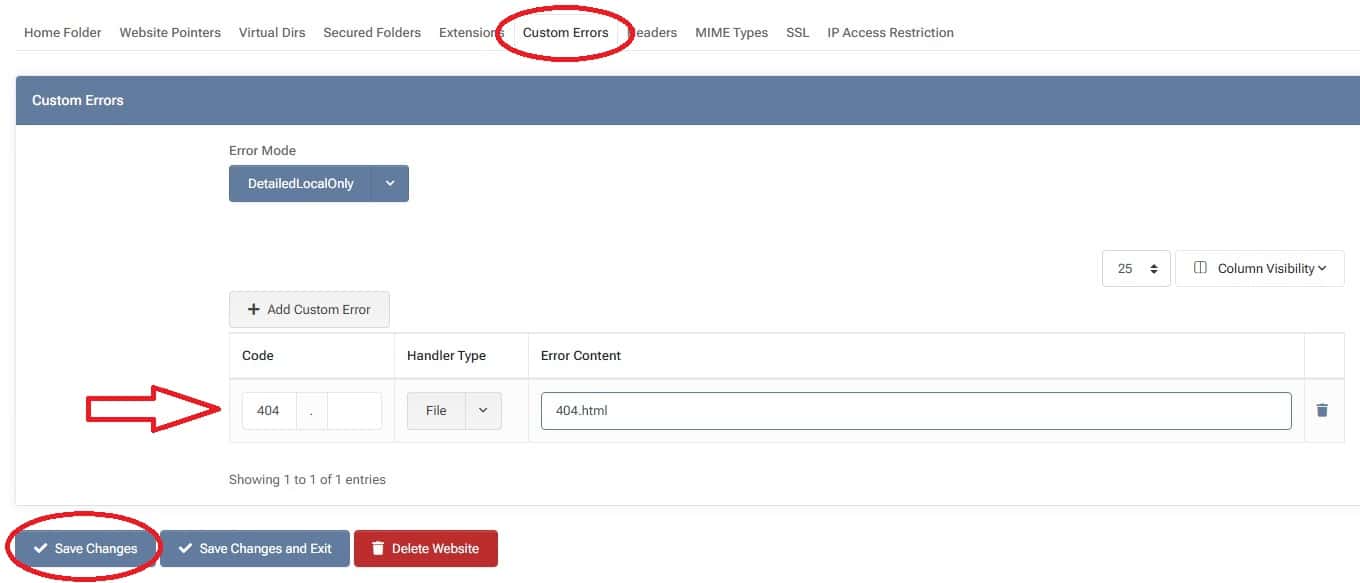This screenshot has width=1360, height=583.
Task: Click the 404 error code field
Action: tap(268, 411)
